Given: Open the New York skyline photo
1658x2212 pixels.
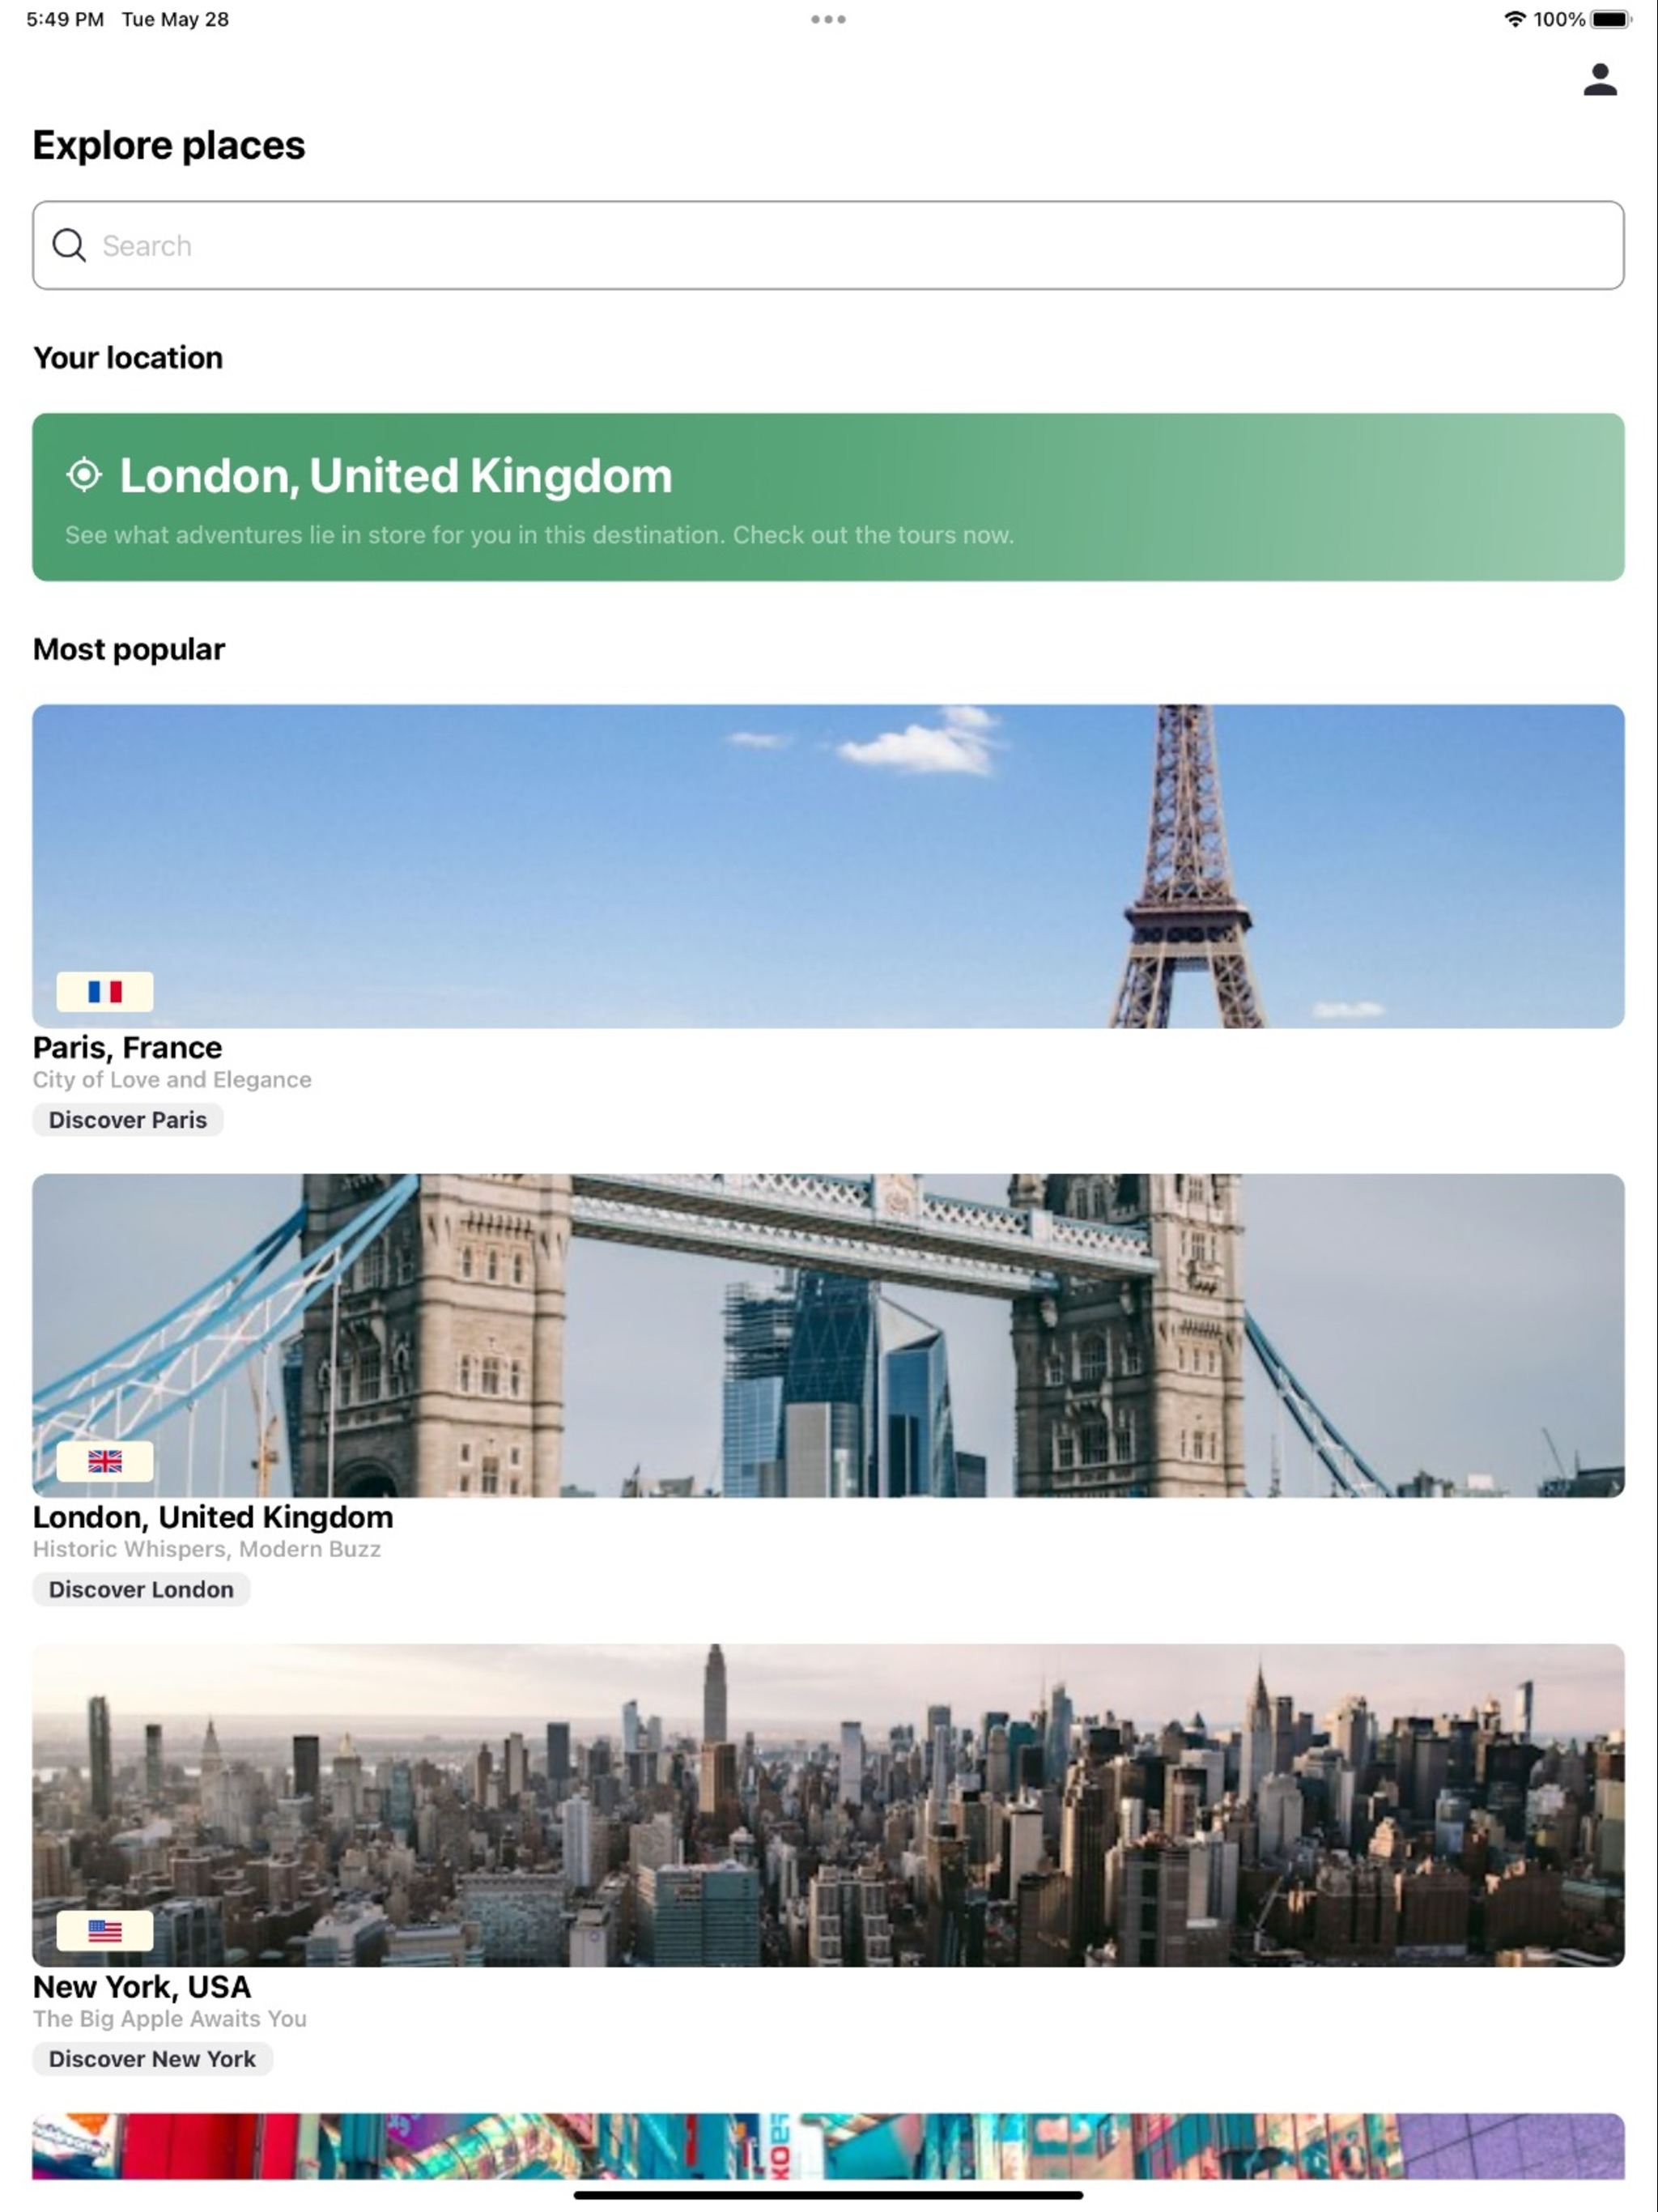Looking at the screenshot, I should pos(828,1805).
